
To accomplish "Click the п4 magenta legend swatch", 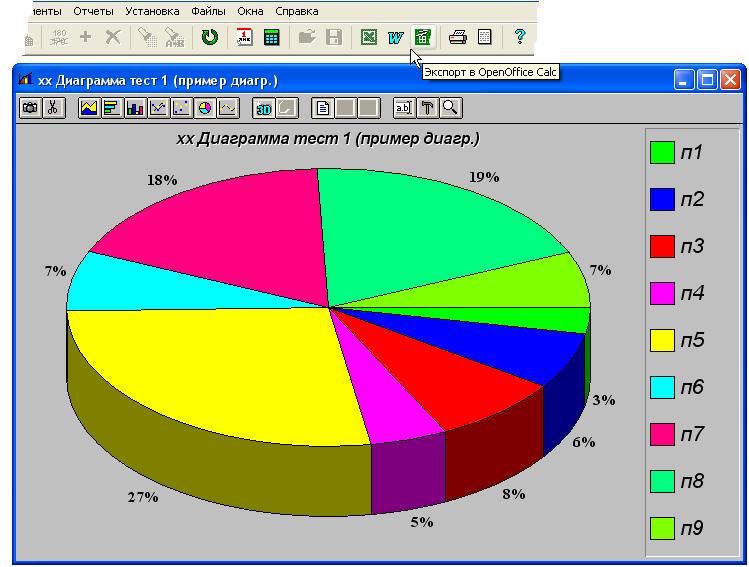I will pyautogui.click(x=662, y=293).
